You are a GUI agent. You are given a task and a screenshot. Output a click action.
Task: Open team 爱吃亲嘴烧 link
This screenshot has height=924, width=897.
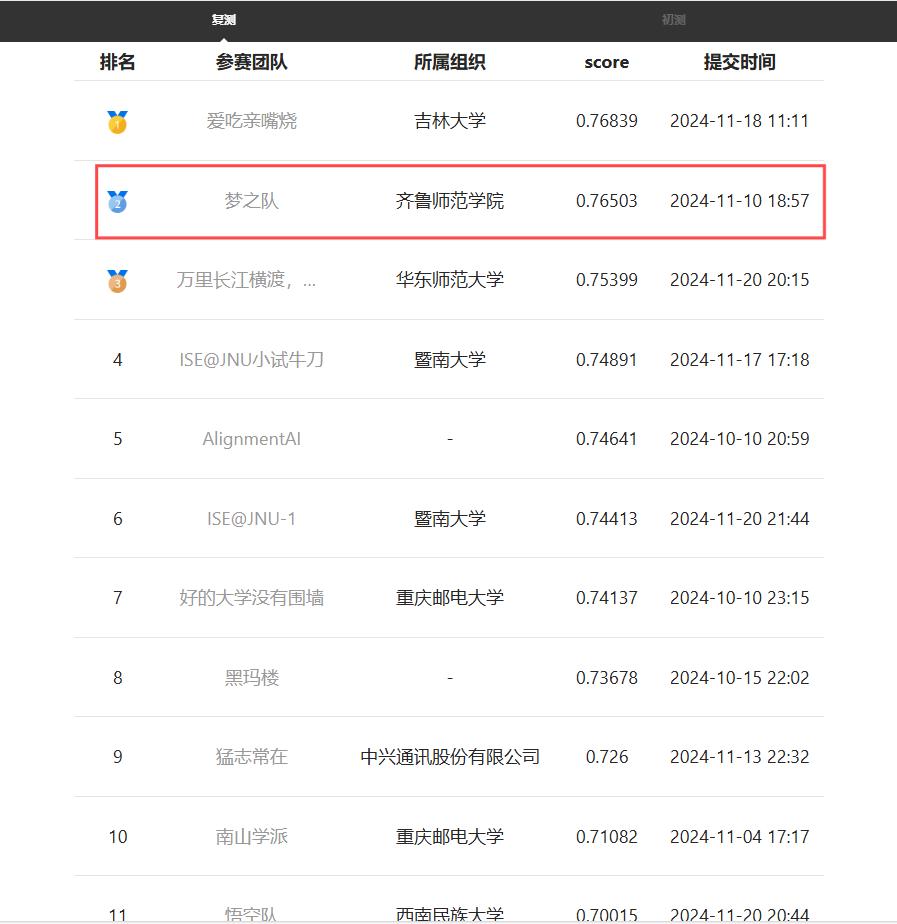tap(252, 122)
